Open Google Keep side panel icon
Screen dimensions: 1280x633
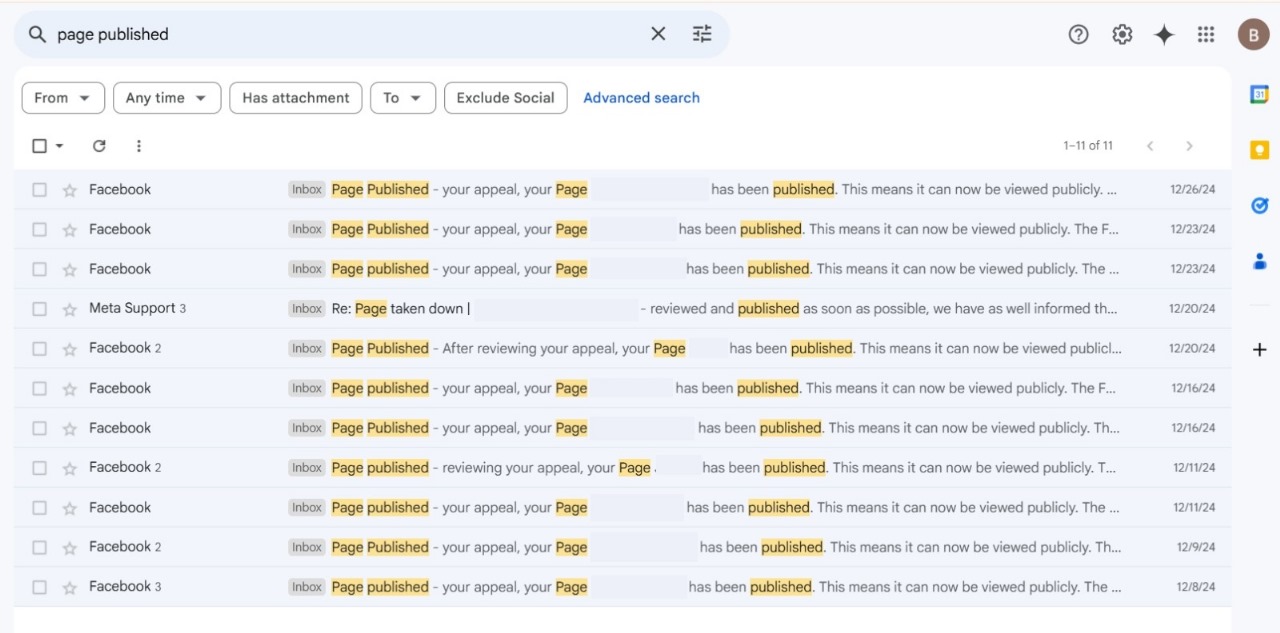1260,150
